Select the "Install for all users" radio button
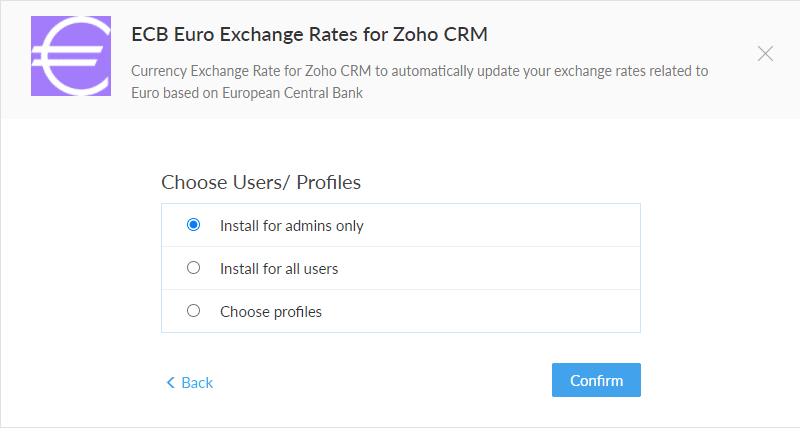Screen dimensions: 800x429 (x=193, y=268)
